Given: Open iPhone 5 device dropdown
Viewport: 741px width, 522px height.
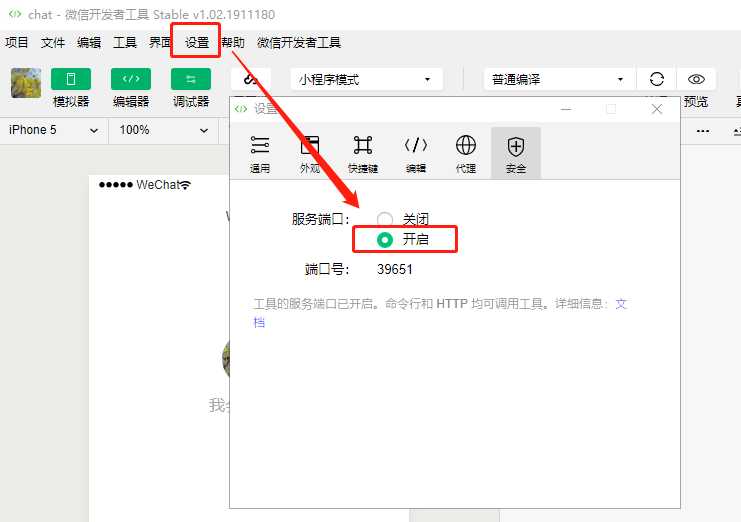Looking at the screenshot, I should (x=54, y=130).
